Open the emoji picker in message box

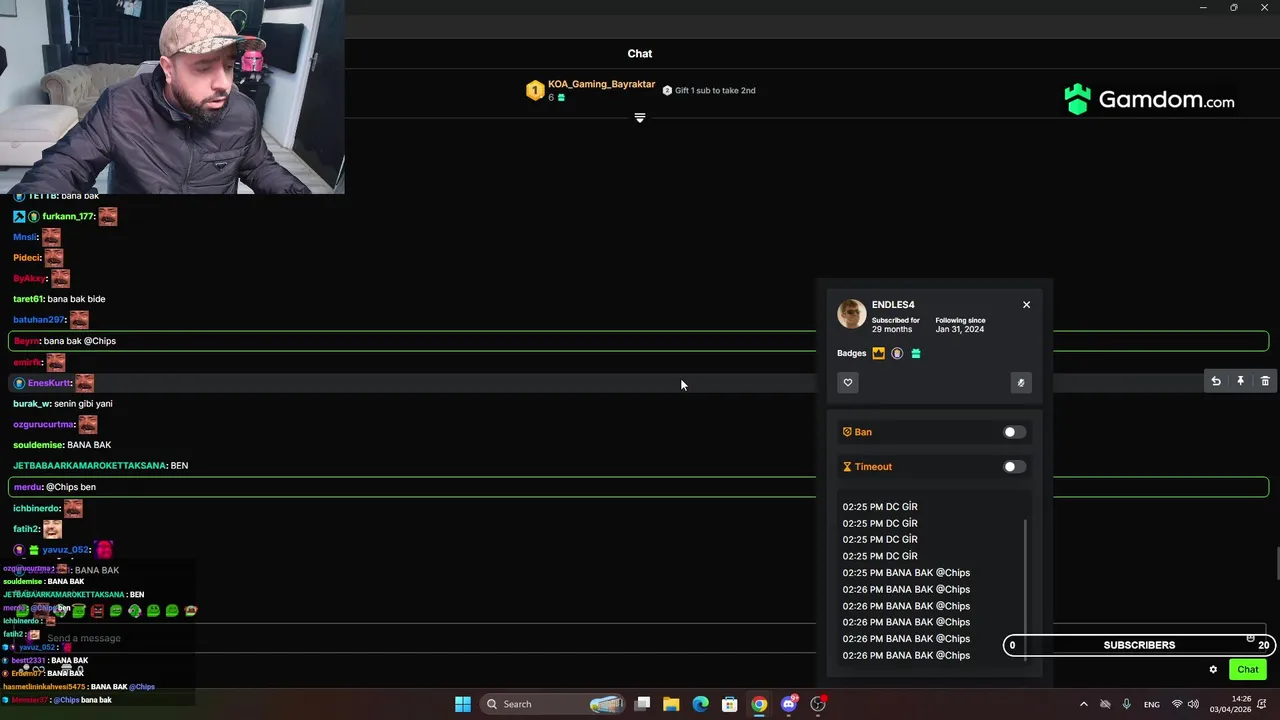click(x=1250, y=638)
